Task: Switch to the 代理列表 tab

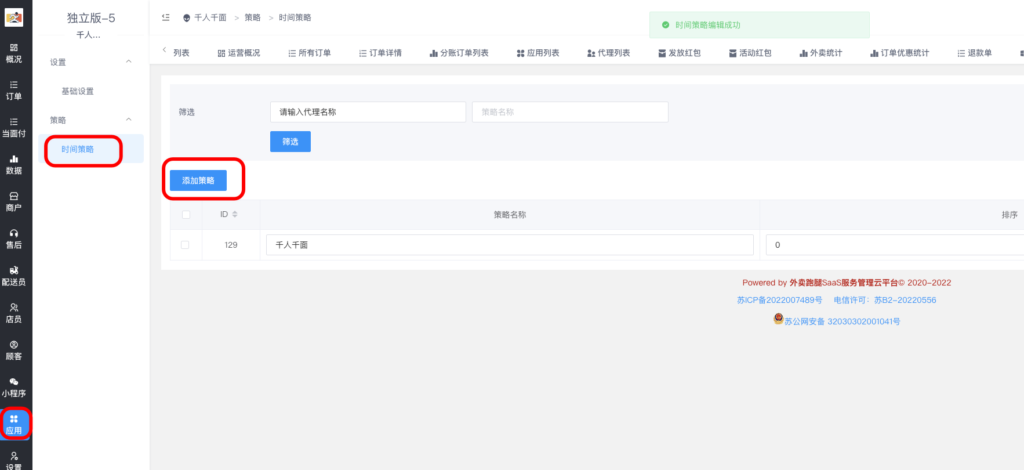Action: (x=608, y=53)
